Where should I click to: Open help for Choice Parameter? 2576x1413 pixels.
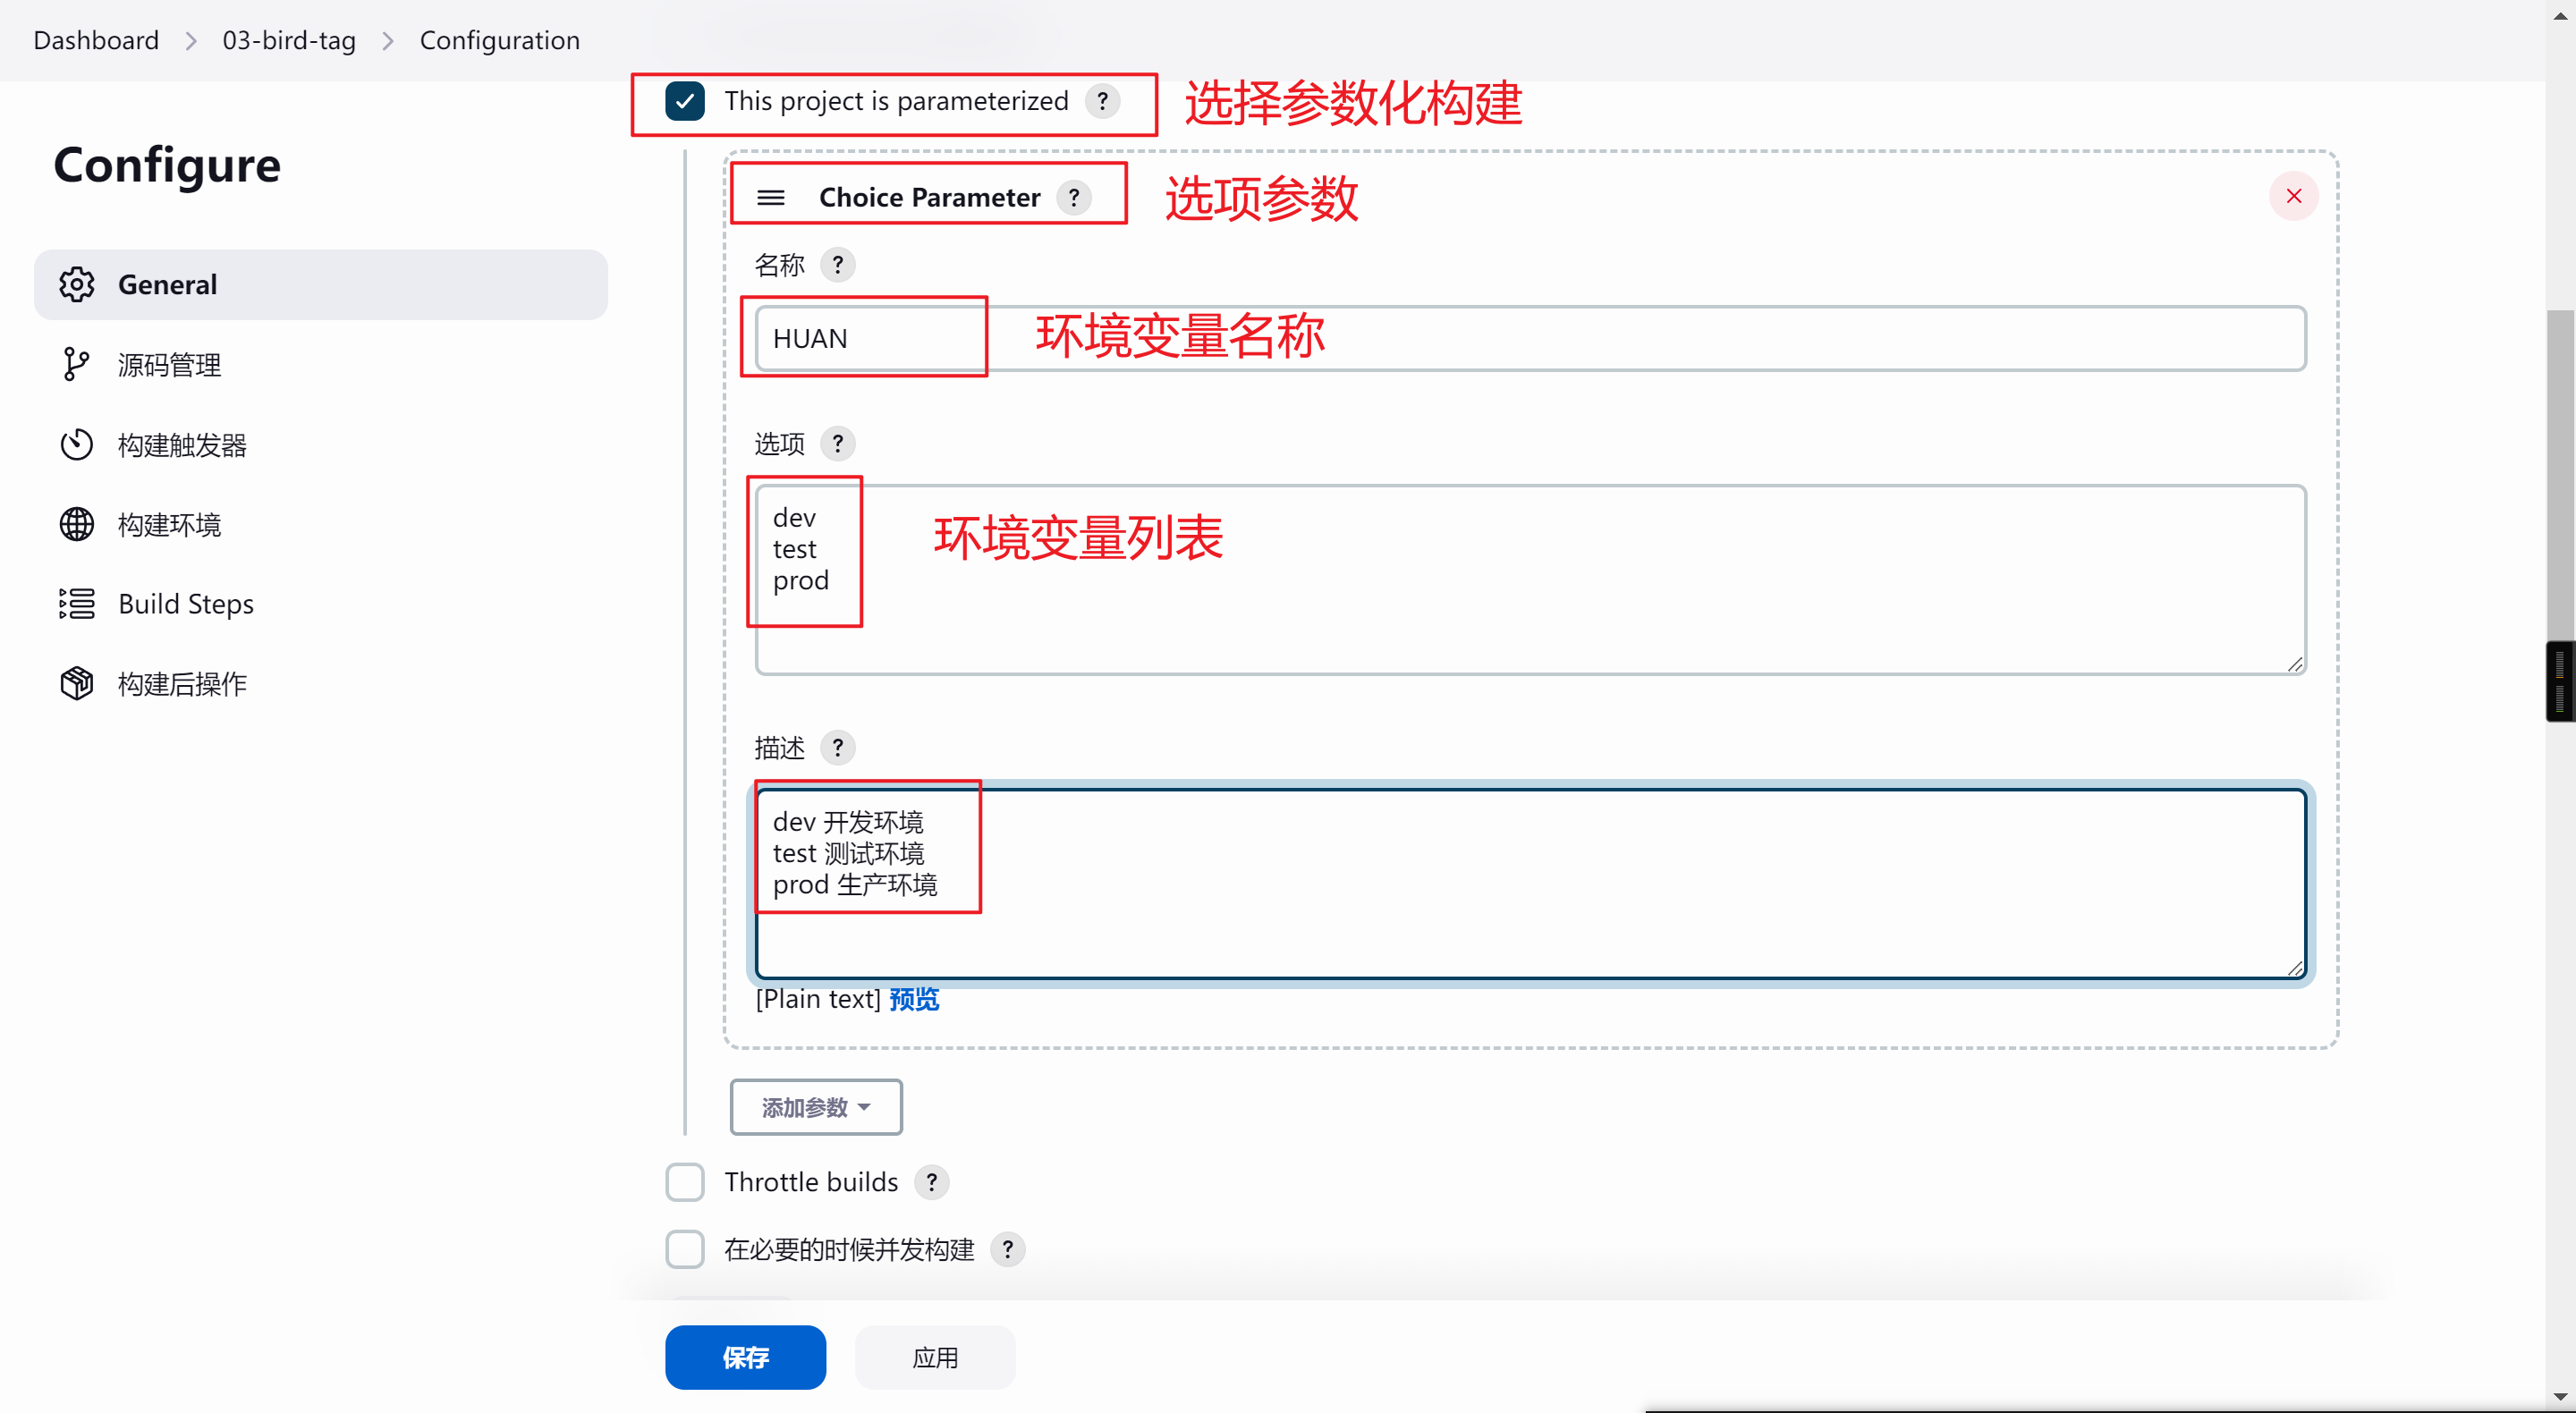coord(1074,197)
